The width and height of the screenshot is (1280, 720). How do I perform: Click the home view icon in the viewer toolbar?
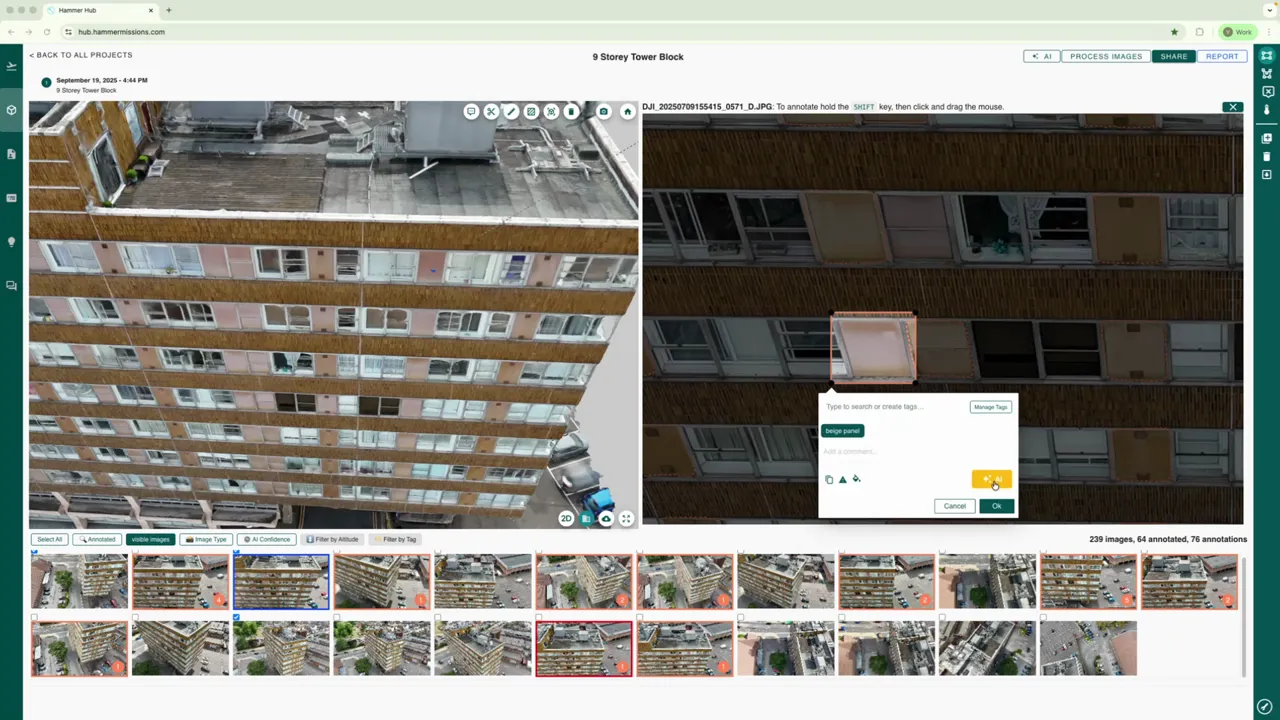click(x=627, y=111)
